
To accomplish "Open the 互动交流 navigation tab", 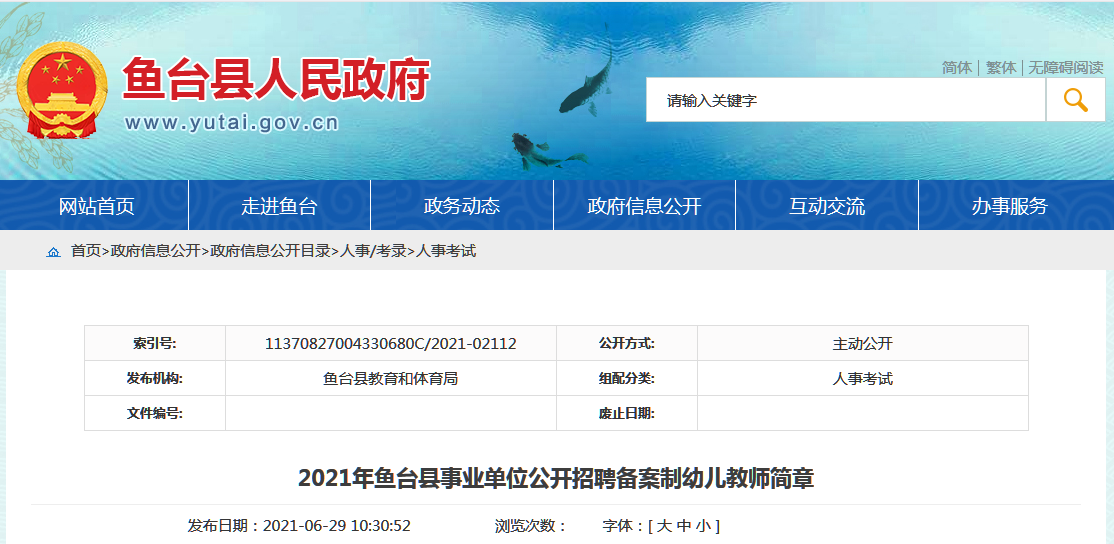I will (827, 206).
